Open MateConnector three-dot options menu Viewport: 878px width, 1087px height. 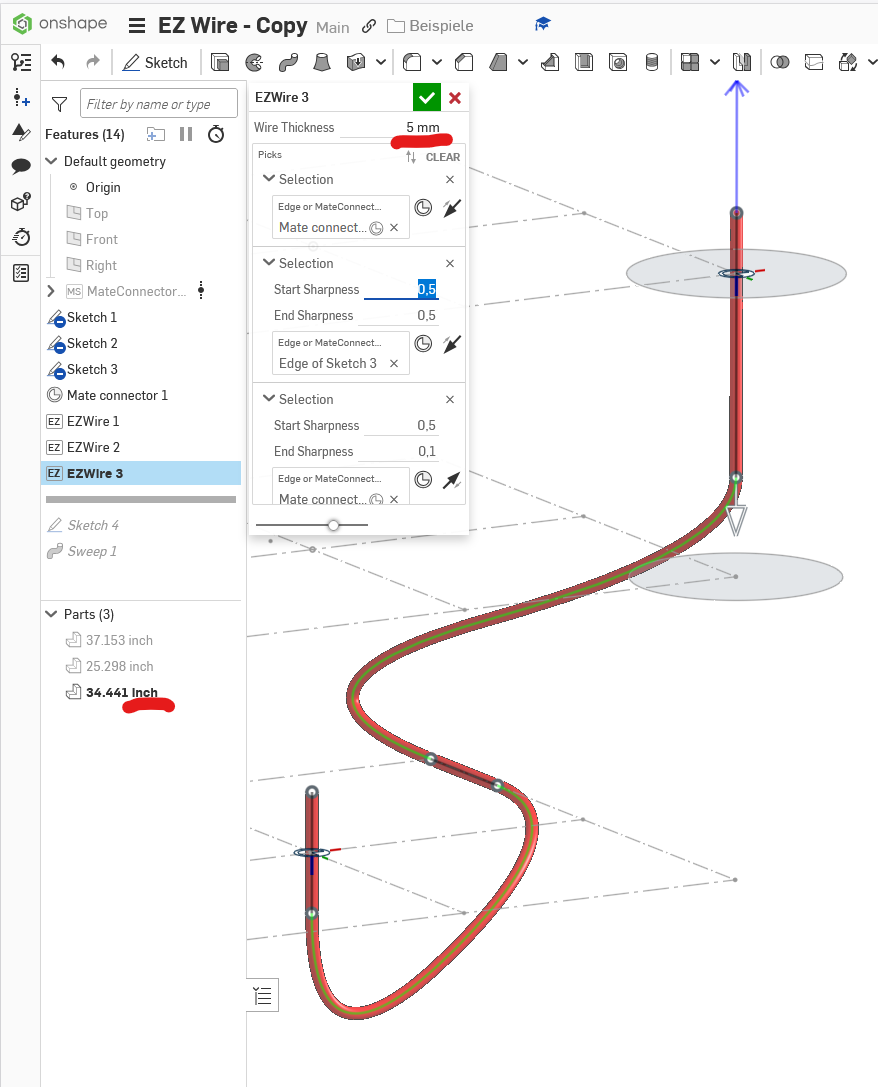coord(201,290)
